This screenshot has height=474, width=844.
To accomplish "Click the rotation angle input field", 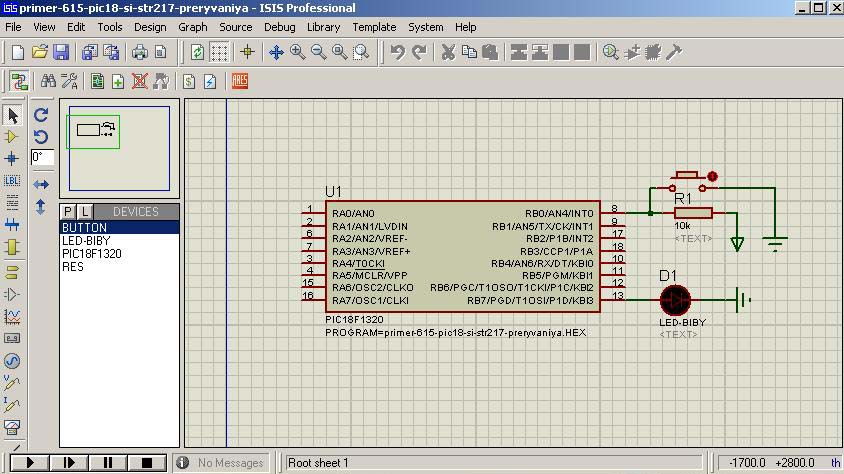I will tap(42, 157).
